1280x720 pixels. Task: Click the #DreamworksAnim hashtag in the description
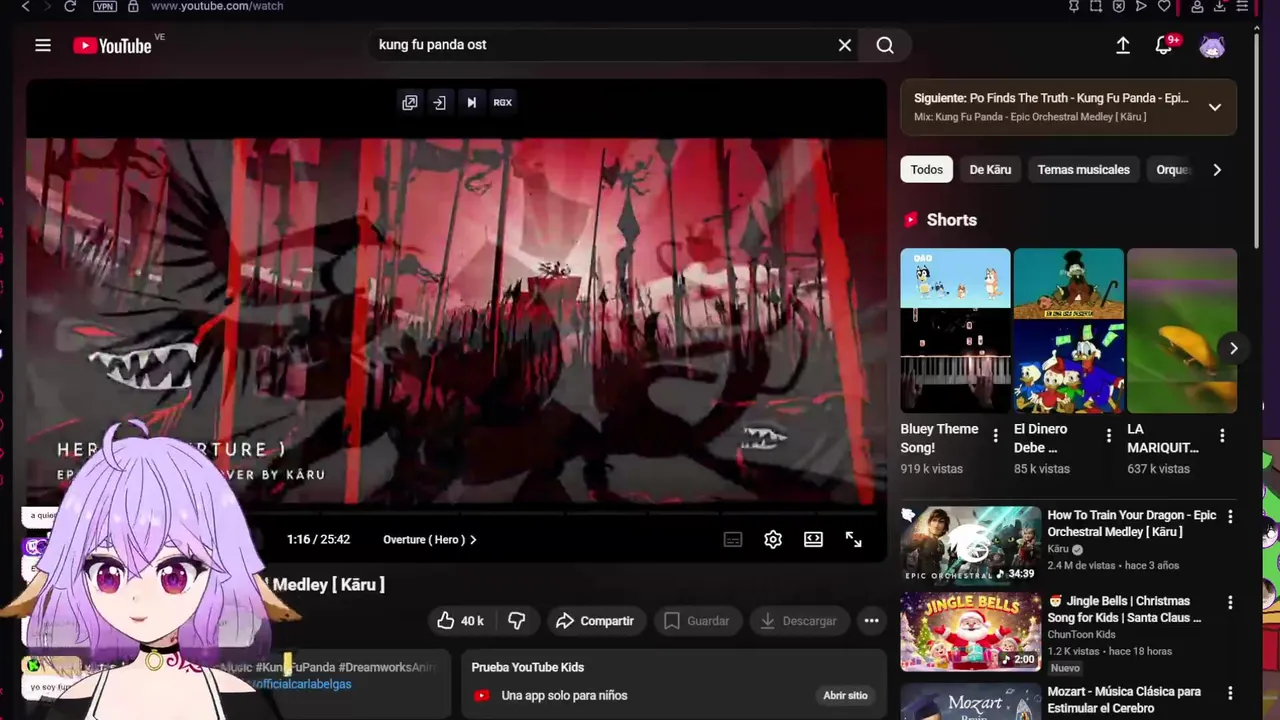coord(387,668)
